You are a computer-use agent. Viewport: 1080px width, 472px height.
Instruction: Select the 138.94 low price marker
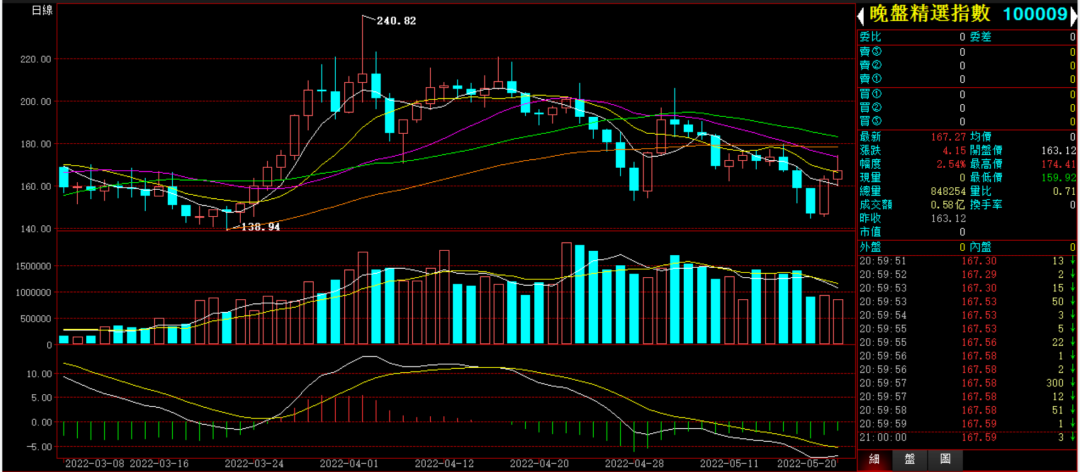point(260,227)
